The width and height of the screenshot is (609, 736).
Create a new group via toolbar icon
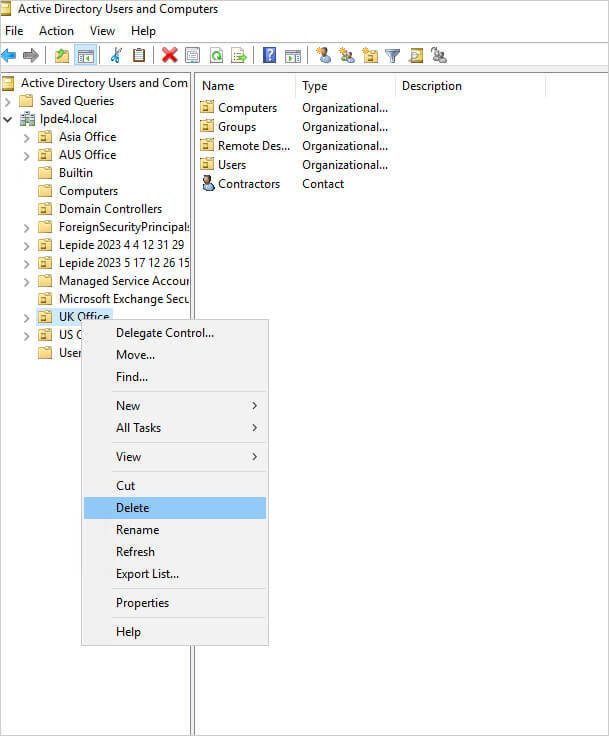[x=347, y=55]
